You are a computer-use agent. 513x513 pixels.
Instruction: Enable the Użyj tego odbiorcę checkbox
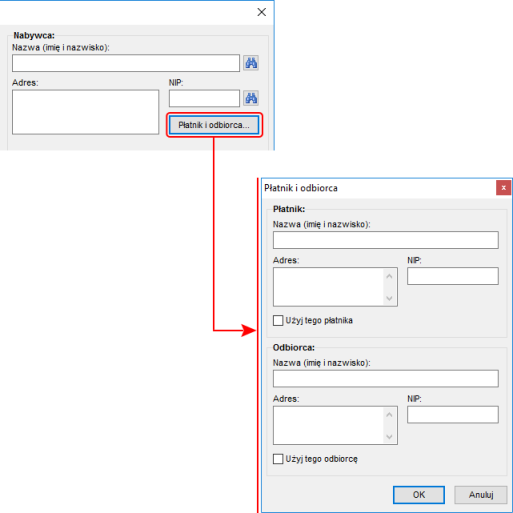tap(278, 459)
